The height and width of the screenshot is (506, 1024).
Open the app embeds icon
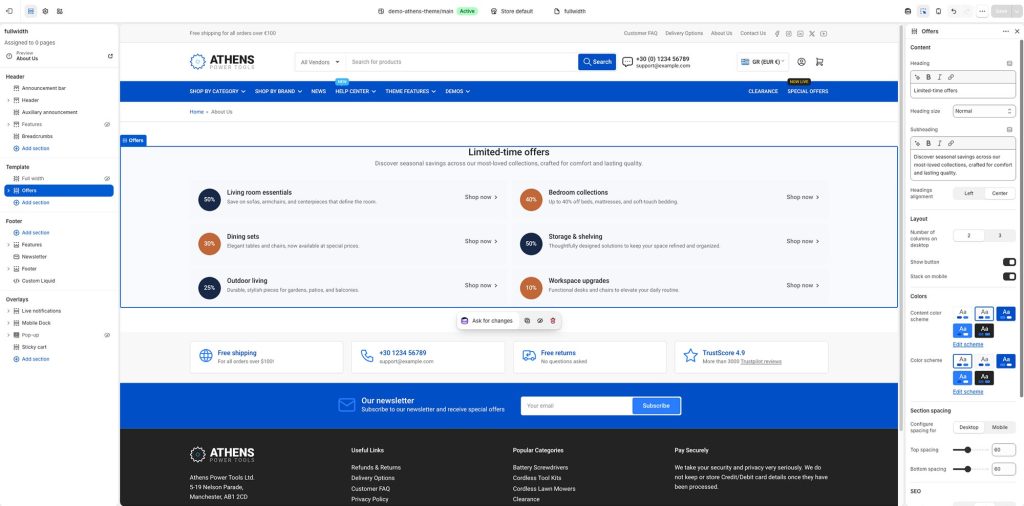[59, 11]
